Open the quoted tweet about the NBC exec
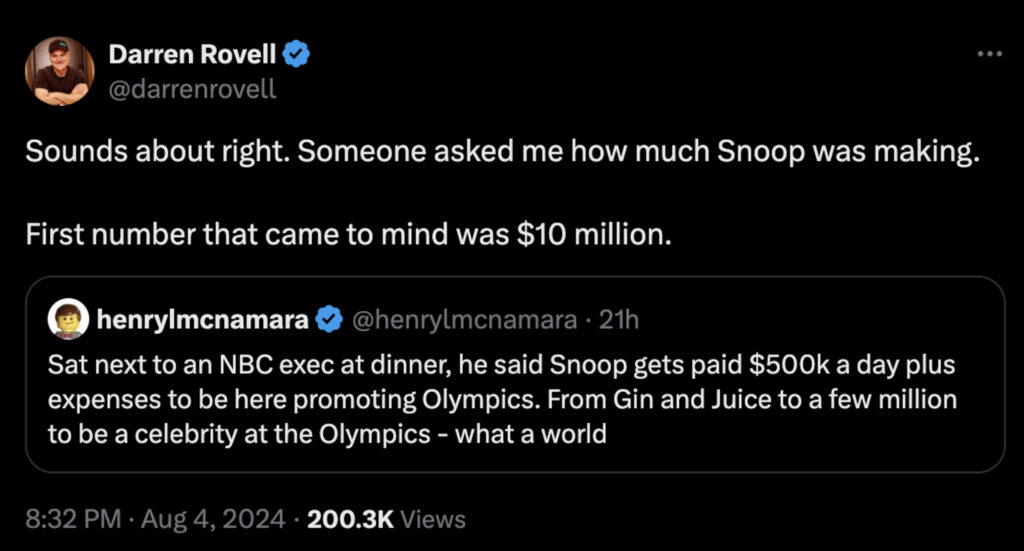1024x551 pixels. [x=514, y=400]
